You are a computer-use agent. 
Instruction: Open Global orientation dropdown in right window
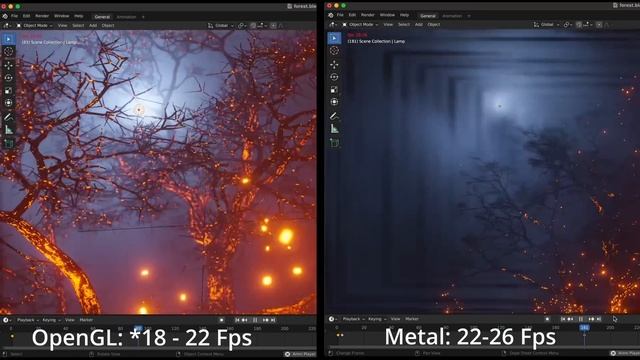coord(547,24)
